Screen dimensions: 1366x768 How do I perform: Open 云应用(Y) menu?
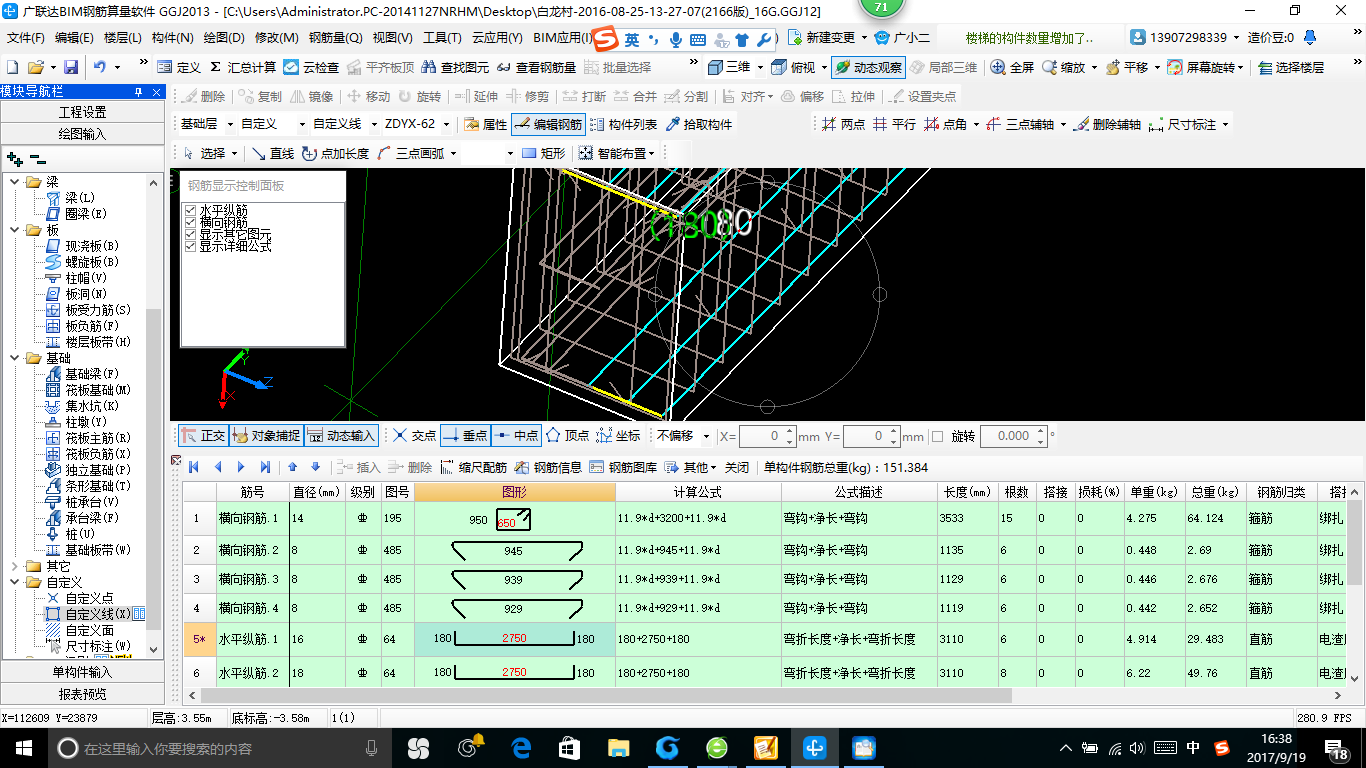pos(497,38)
